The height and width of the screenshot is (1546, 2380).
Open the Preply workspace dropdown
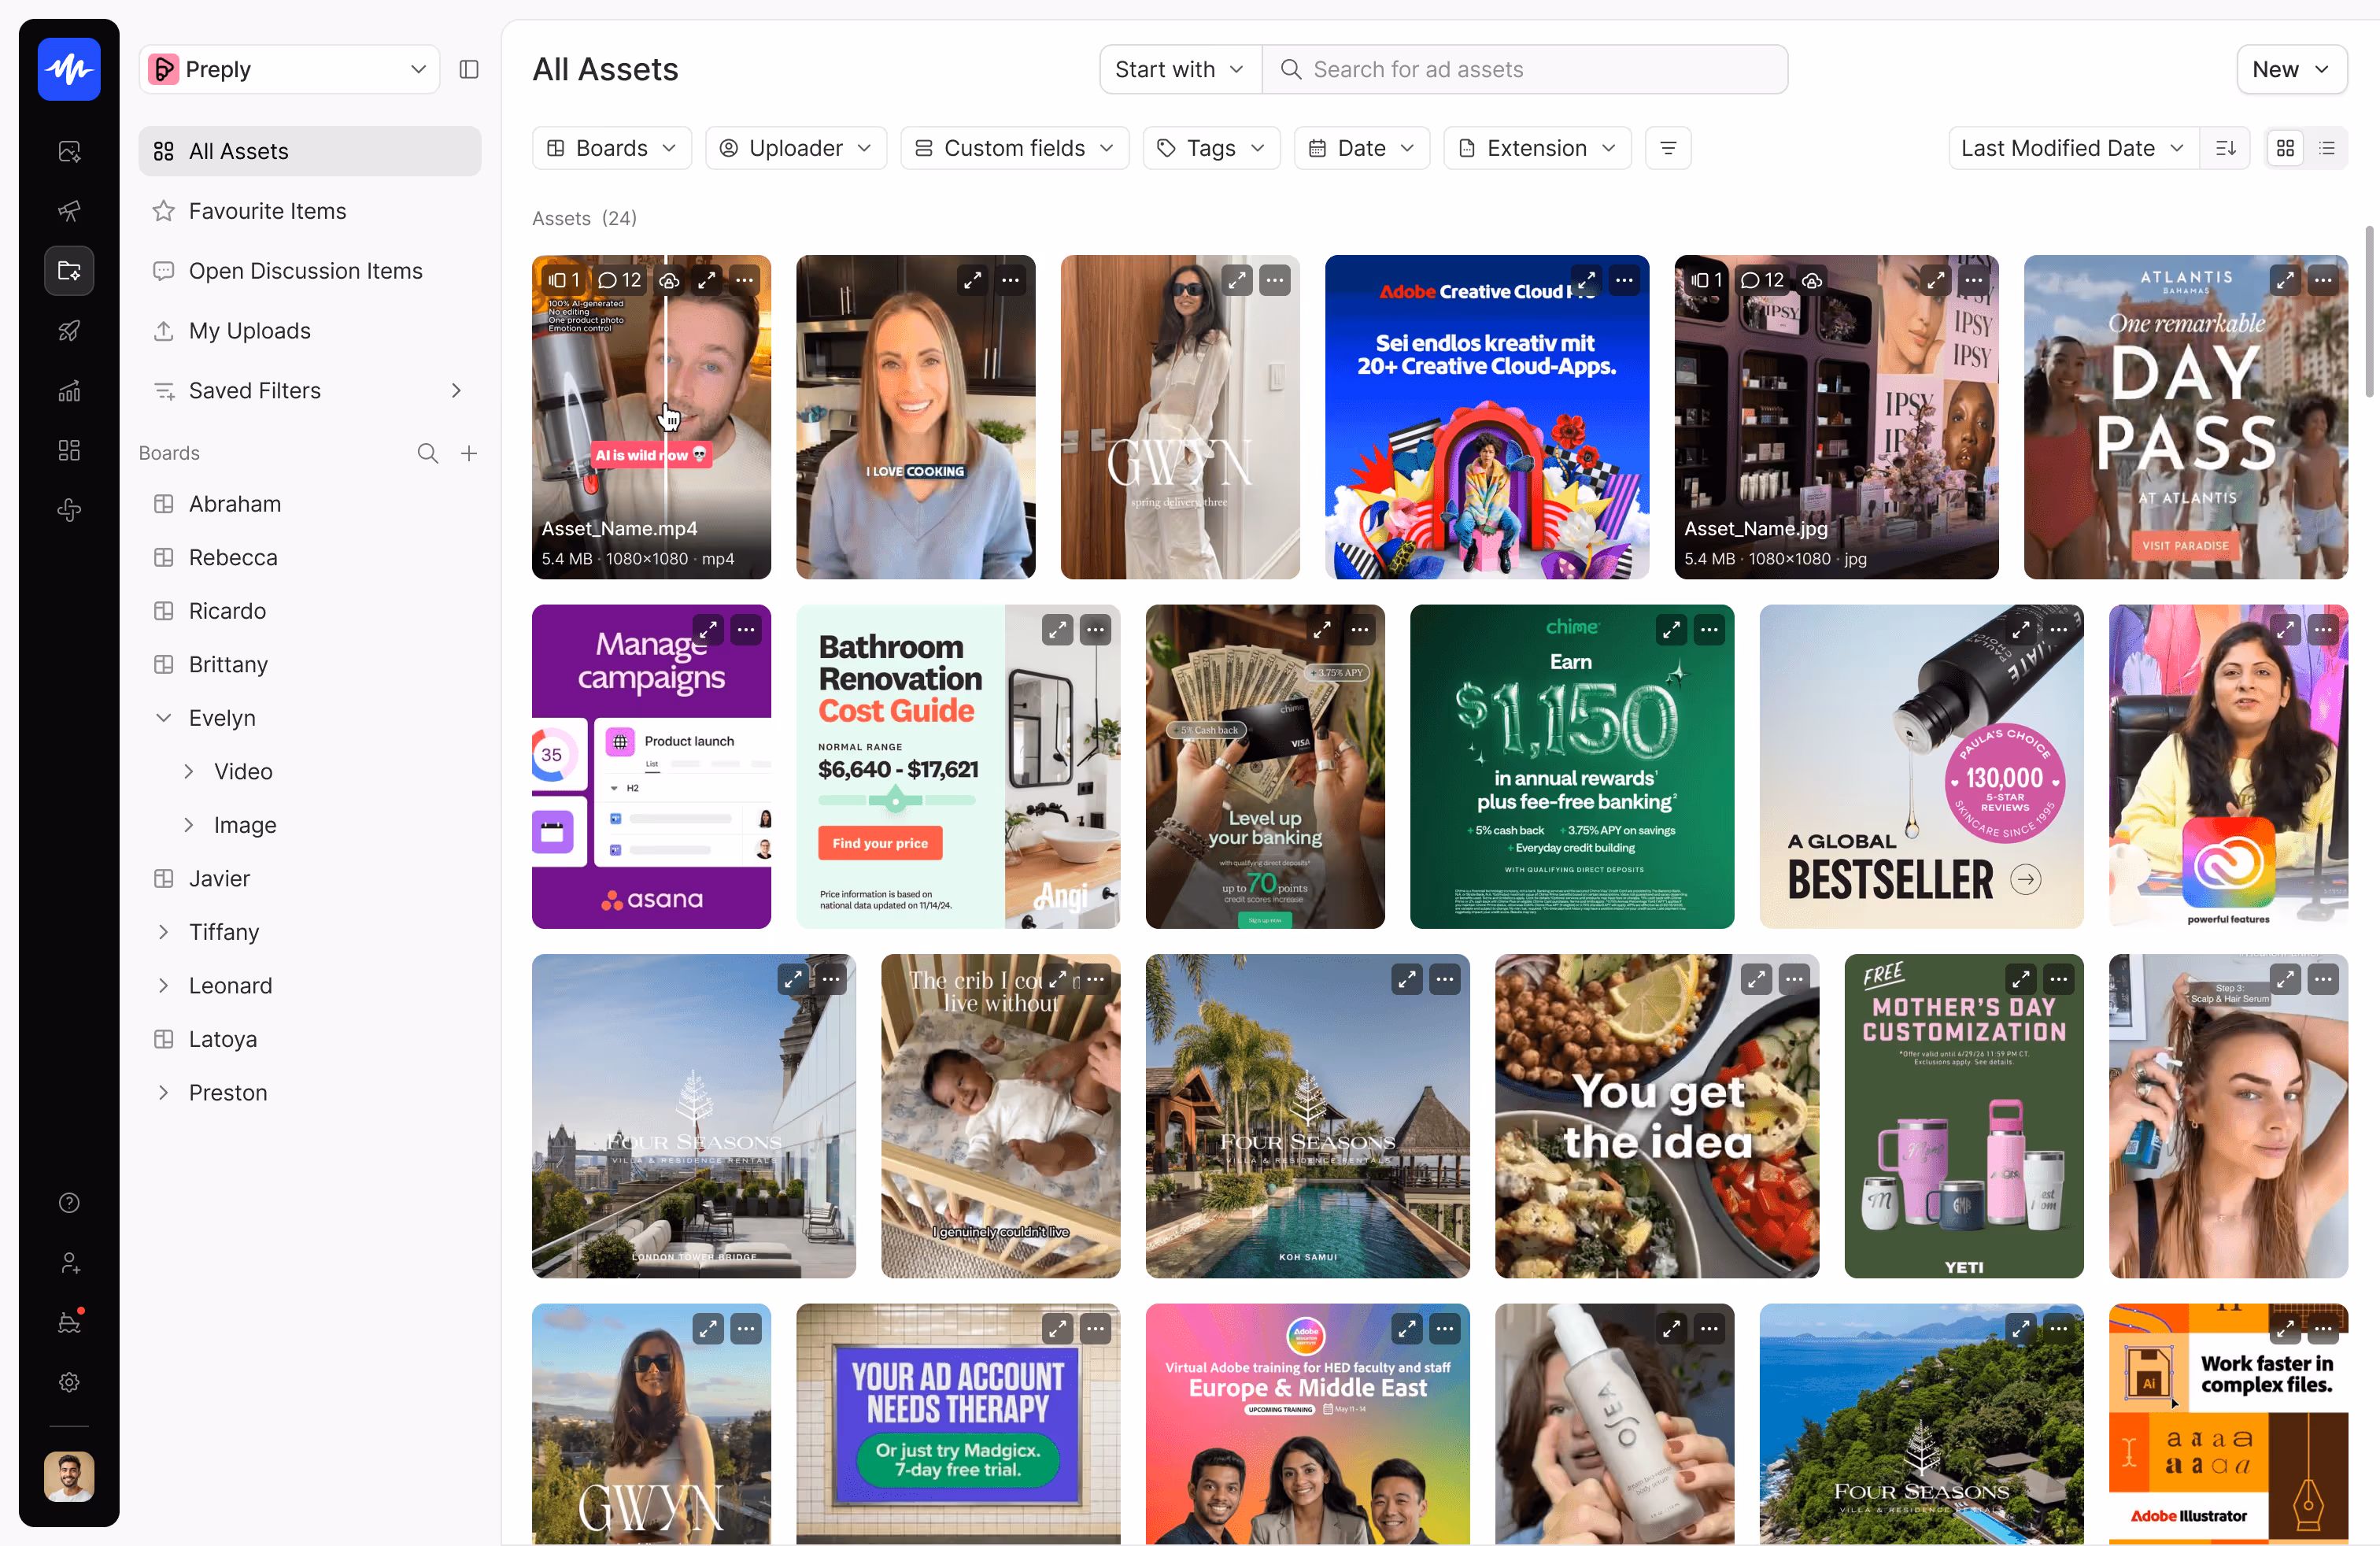click(289, 69)
